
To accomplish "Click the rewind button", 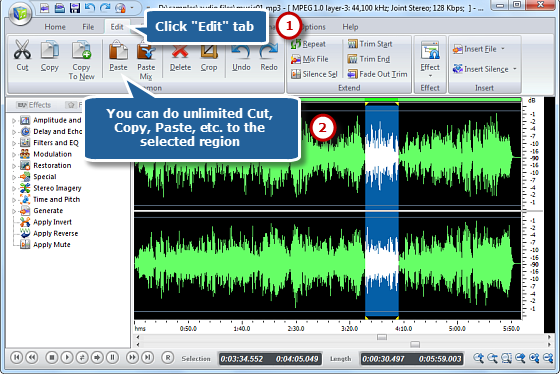I will [32, 357].
